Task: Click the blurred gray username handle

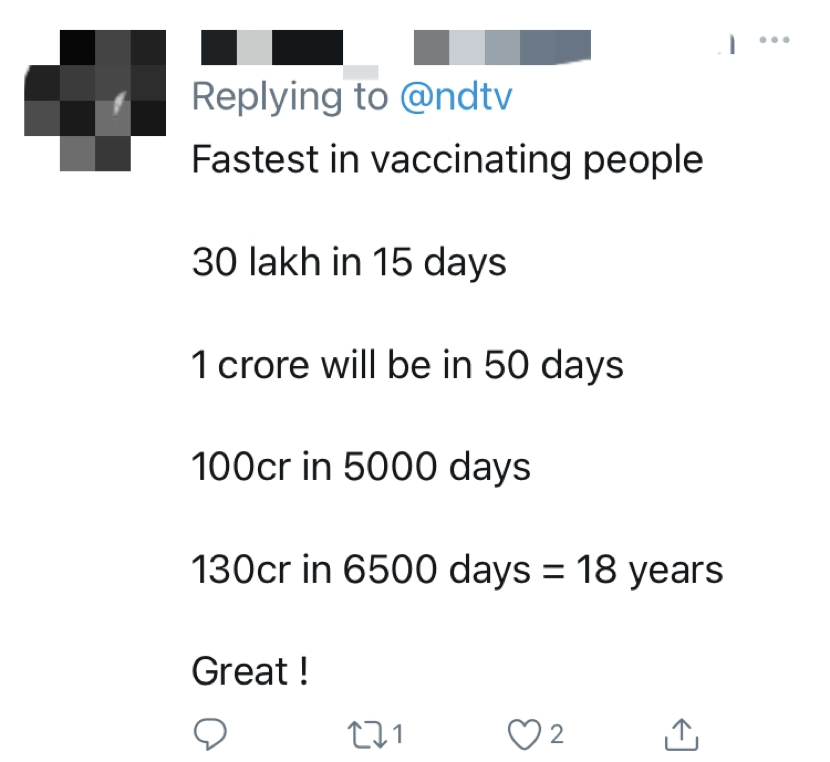Action: pos(502,46)
